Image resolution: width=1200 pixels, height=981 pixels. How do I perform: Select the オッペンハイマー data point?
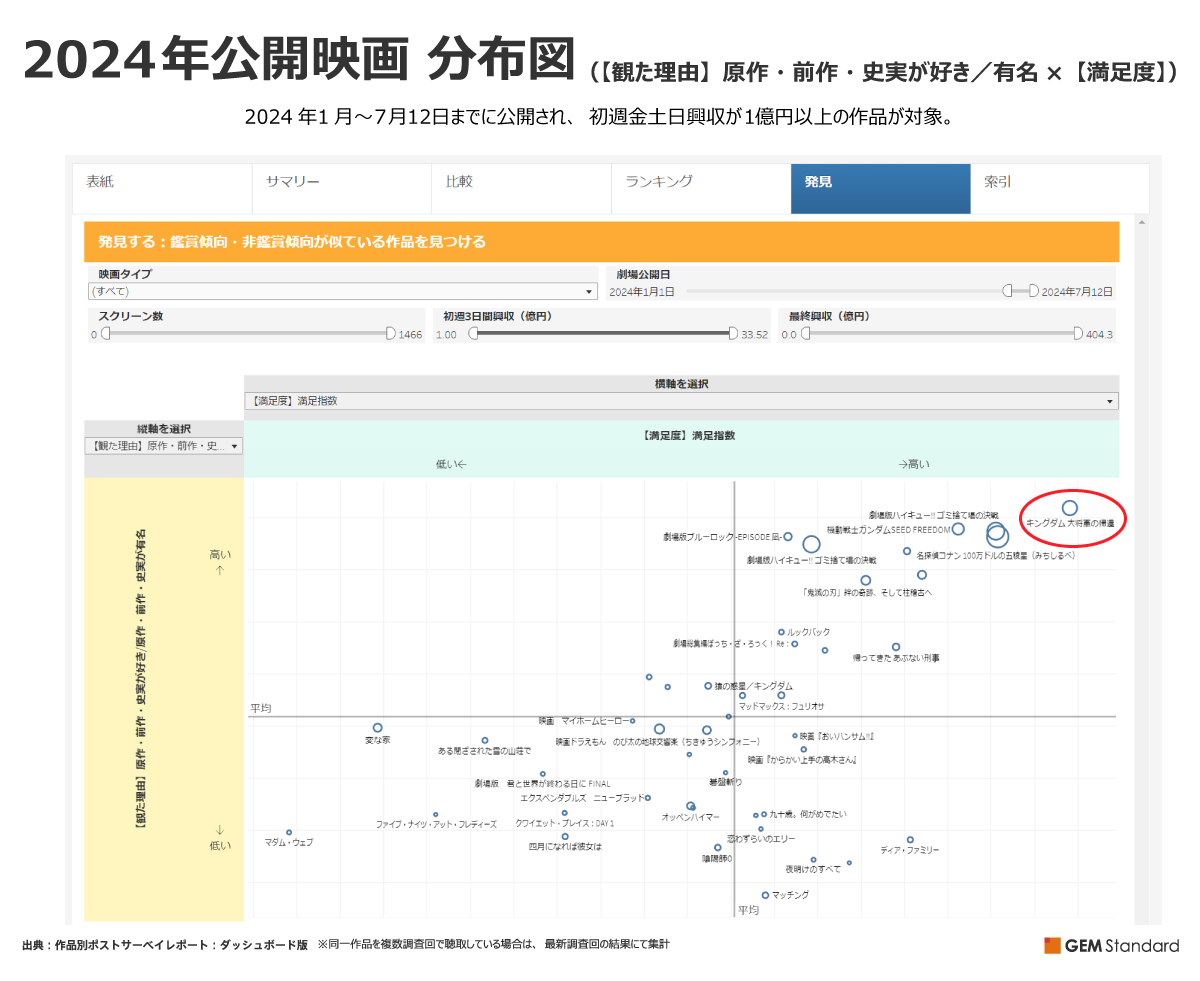tap(690, 805)
